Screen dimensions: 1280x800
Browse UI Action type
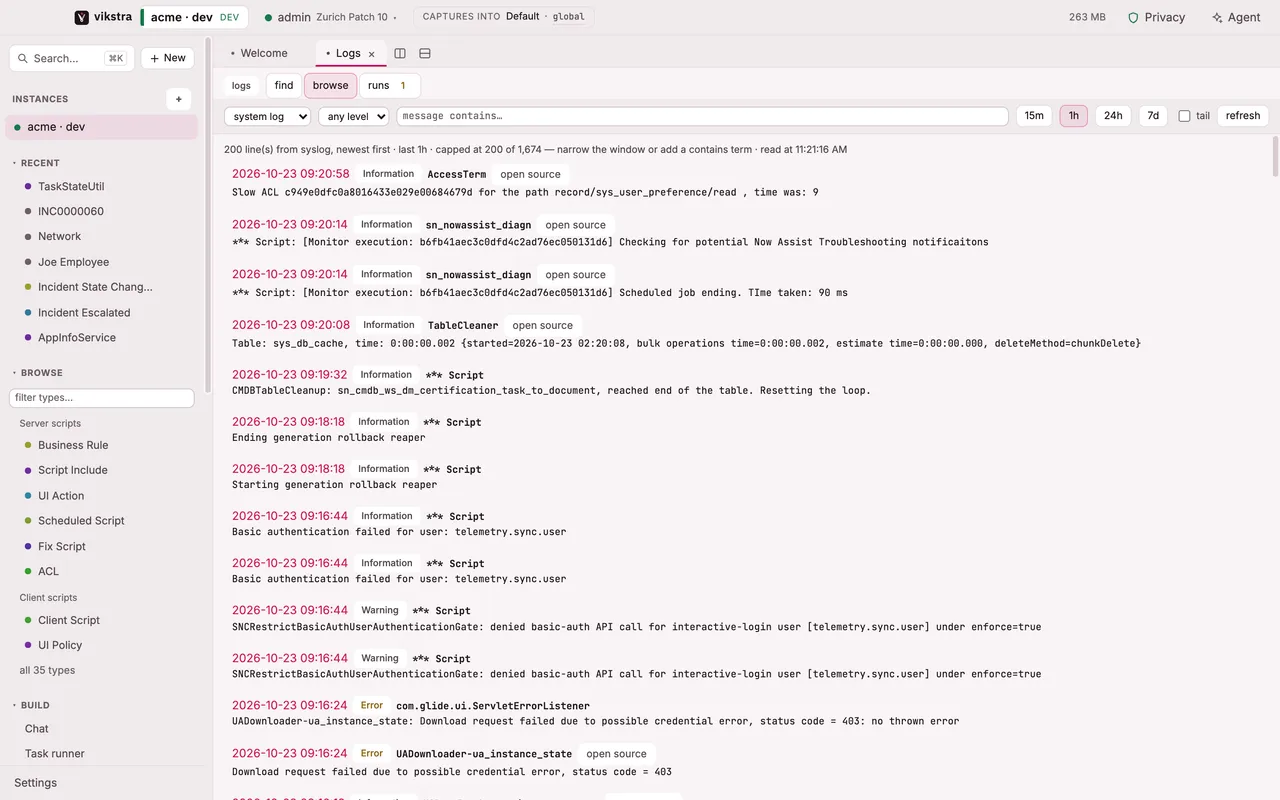point(61,496)
